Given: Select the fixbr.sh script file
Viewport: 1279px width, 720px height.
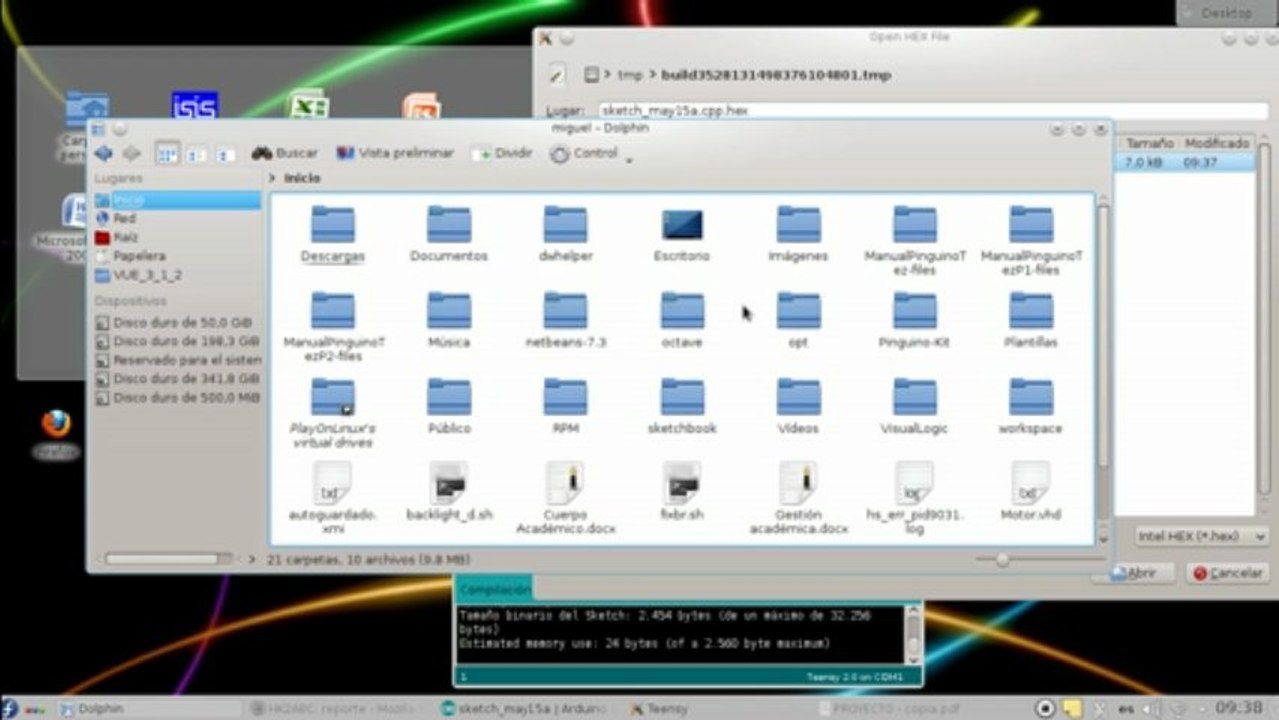Looking at the screenshot, I should (682, 492).
